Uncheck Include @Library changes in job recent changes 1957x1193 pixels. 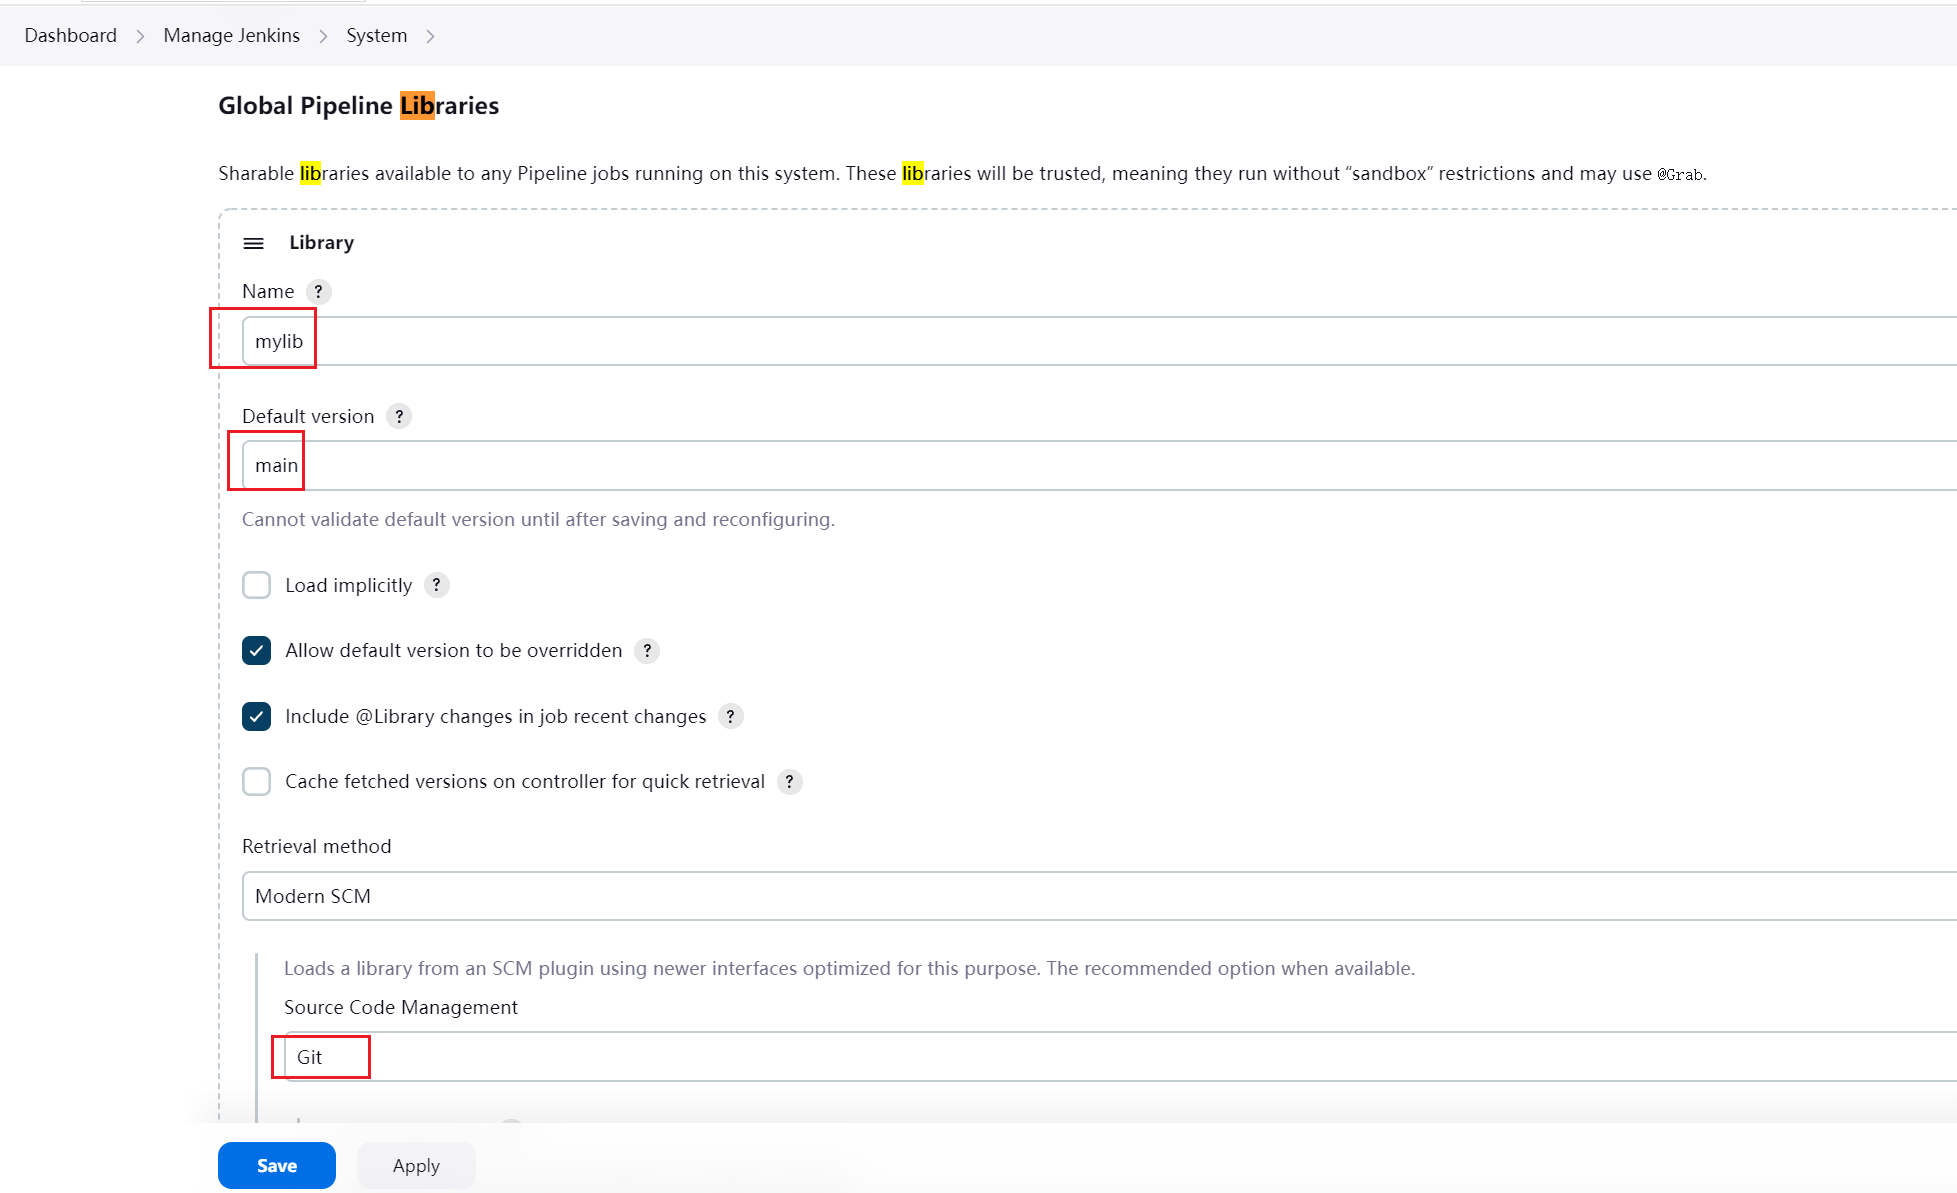click(x=256, y=716)
